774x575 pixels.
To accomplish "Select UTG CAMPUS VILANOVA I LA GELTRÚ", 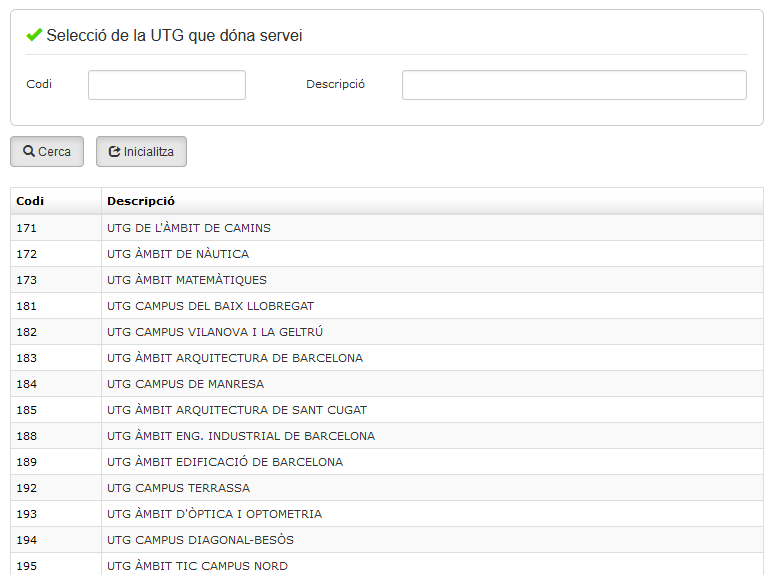I will 214,332.
